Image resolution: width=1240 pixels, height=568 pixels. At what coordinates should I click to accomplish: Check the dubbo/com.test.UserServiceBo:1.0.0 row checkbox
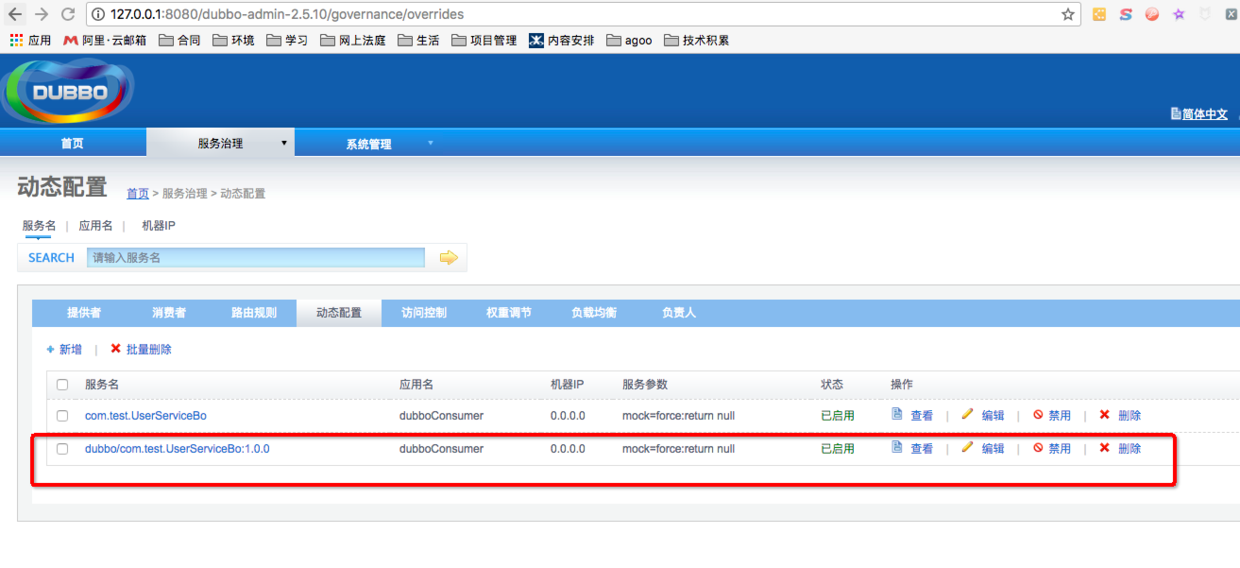(63, 449)
